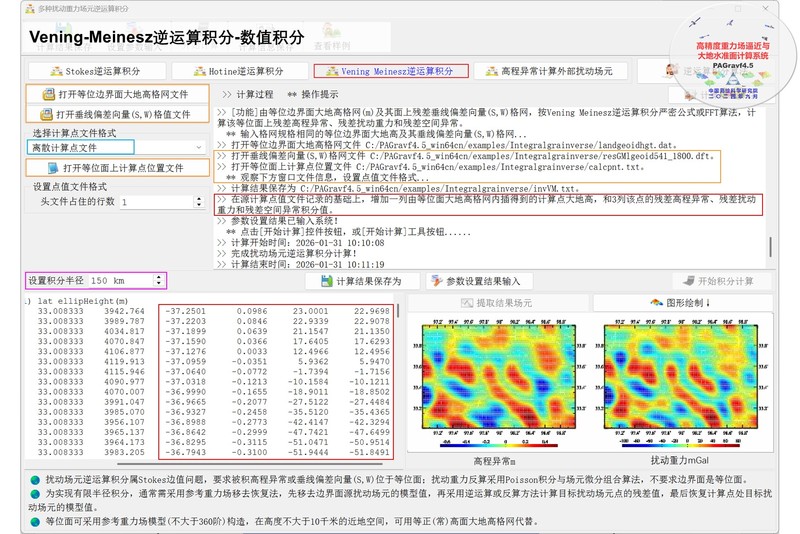800x534 pixels.
Task: Click the application icon in the title bar
Action: tap(30, 9)
